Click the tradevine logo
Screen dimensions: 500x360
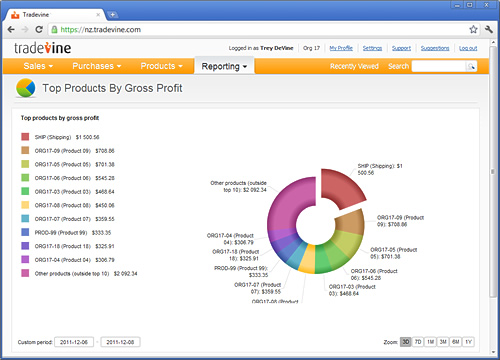pos(42,48)
